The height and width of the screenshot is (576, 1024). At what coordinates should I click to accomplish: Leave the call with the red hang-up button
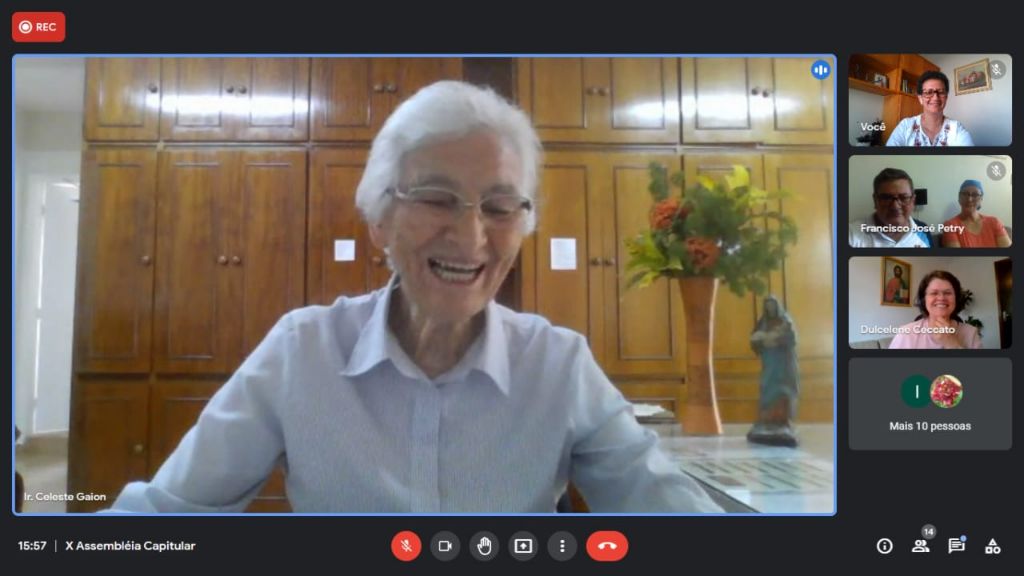(x=607, y=545)
